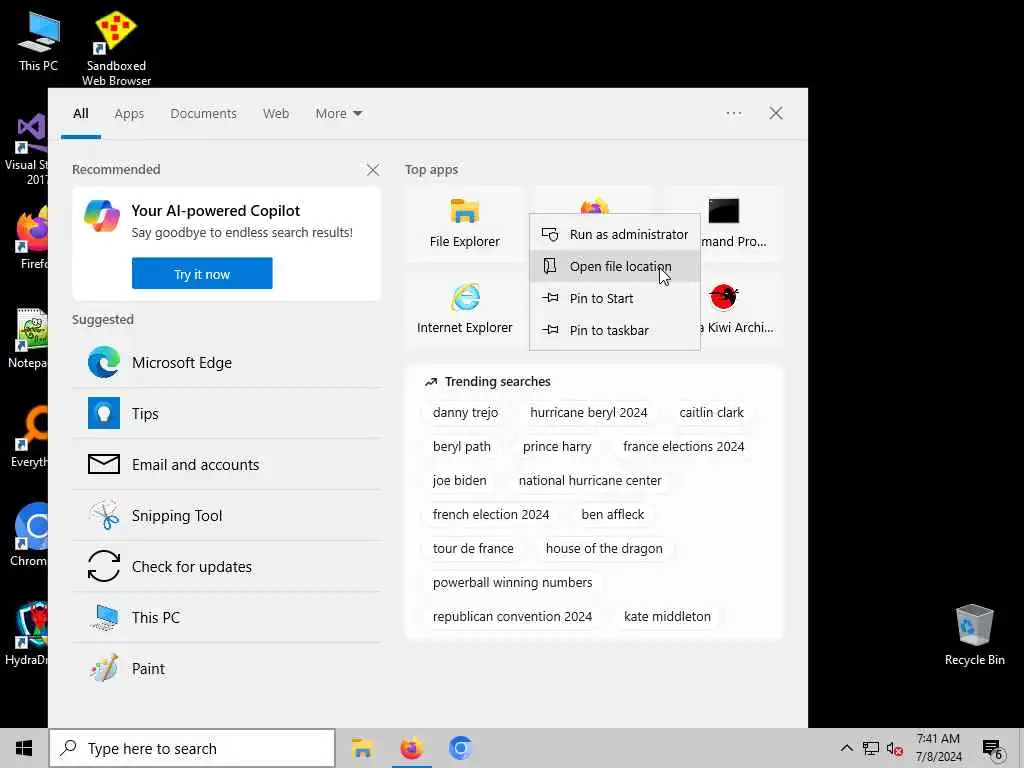Viewport: 1024px width, 768px height.
Task: Search trending topic national hurricane center
Action: [590, 481]
